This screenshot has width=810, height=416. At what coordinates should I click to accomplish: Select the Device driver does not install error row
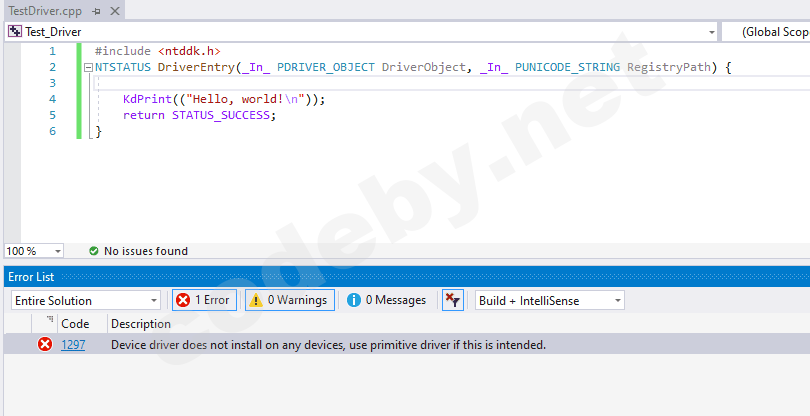407,344
